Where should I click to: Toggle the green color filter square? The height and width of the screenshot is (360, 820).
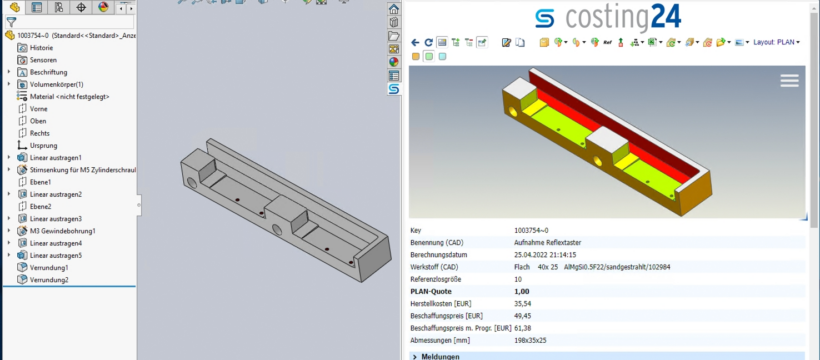tap(429, 57)
